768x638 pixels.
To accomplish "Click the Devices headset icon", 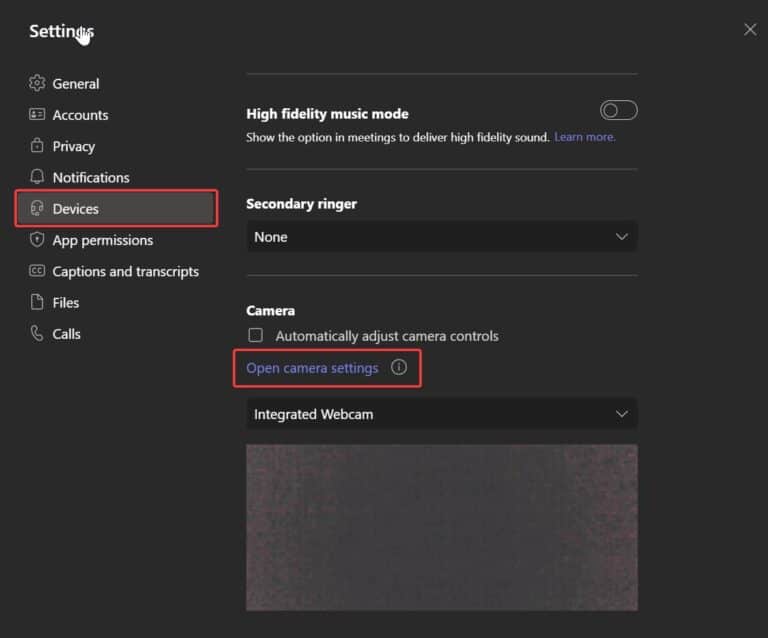I will click(37, 209).
